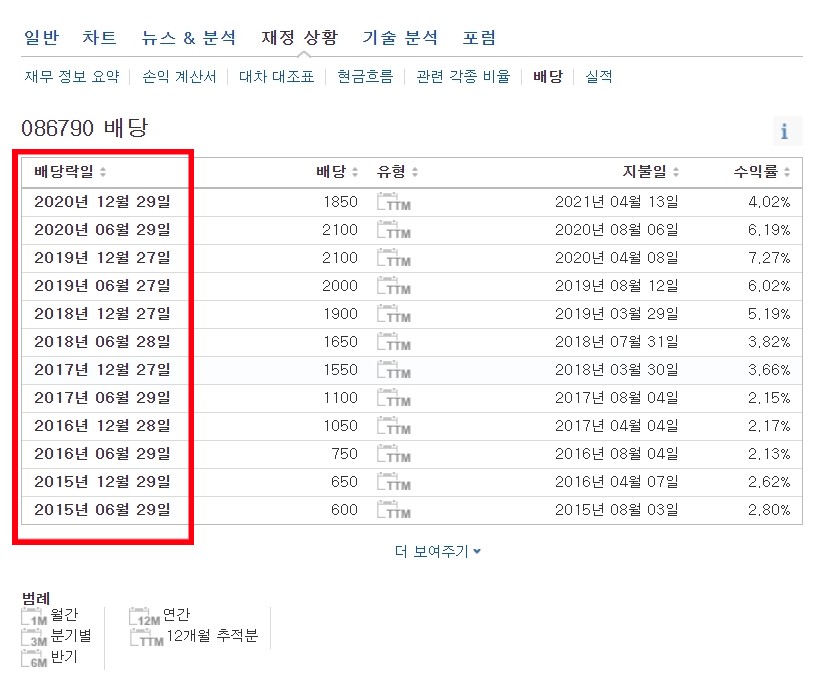Open the 손익 계산서 section
Screen dimensions: 817x677
[x=177, y=76]
